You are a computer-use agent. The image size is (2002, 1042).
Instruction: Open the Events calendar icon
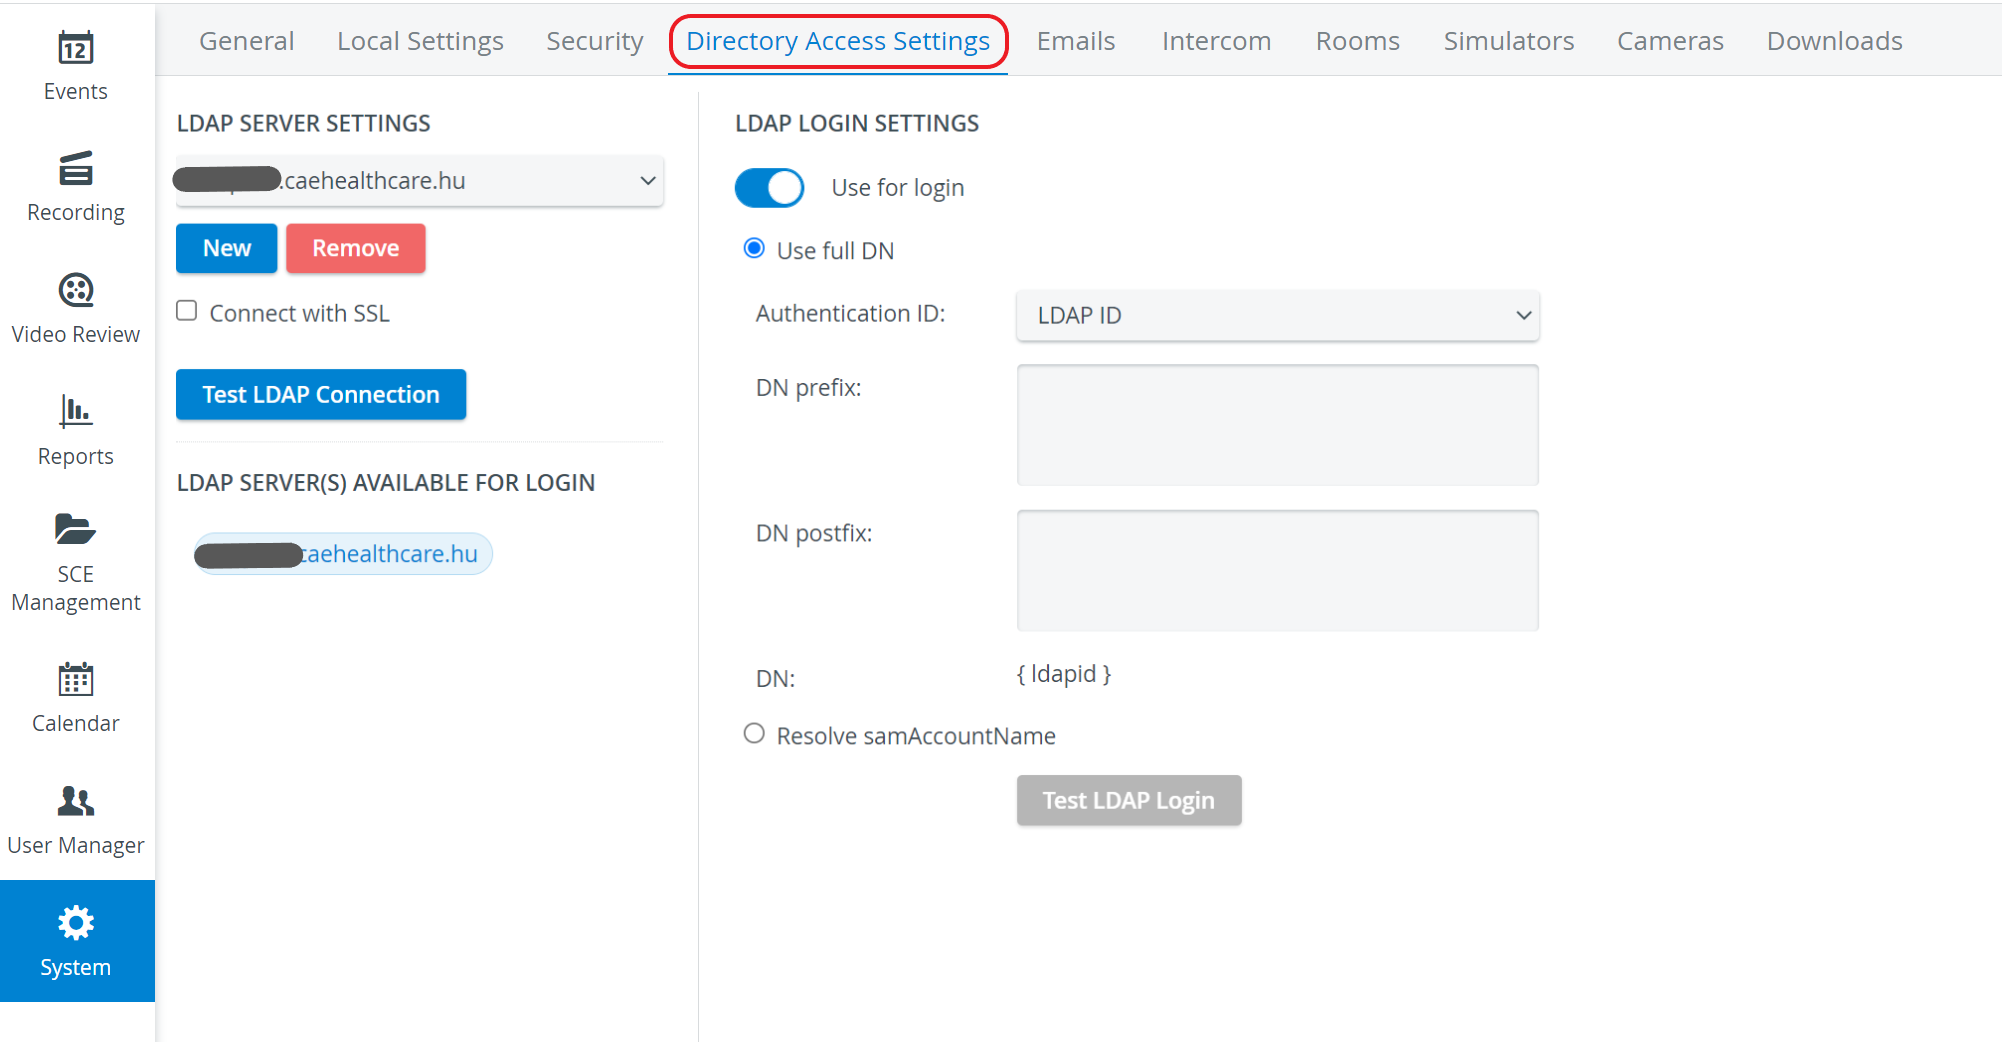coord(76,47)
